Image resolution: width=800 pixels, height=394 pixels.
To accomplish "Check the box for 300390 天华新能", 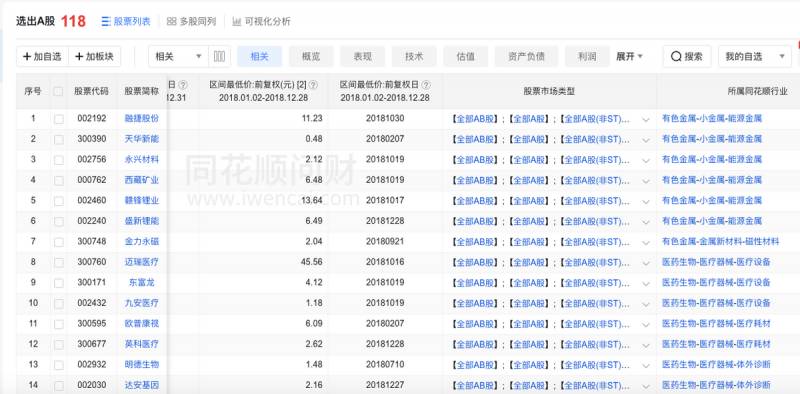I will pyautogui.click(x=59, y=139).
